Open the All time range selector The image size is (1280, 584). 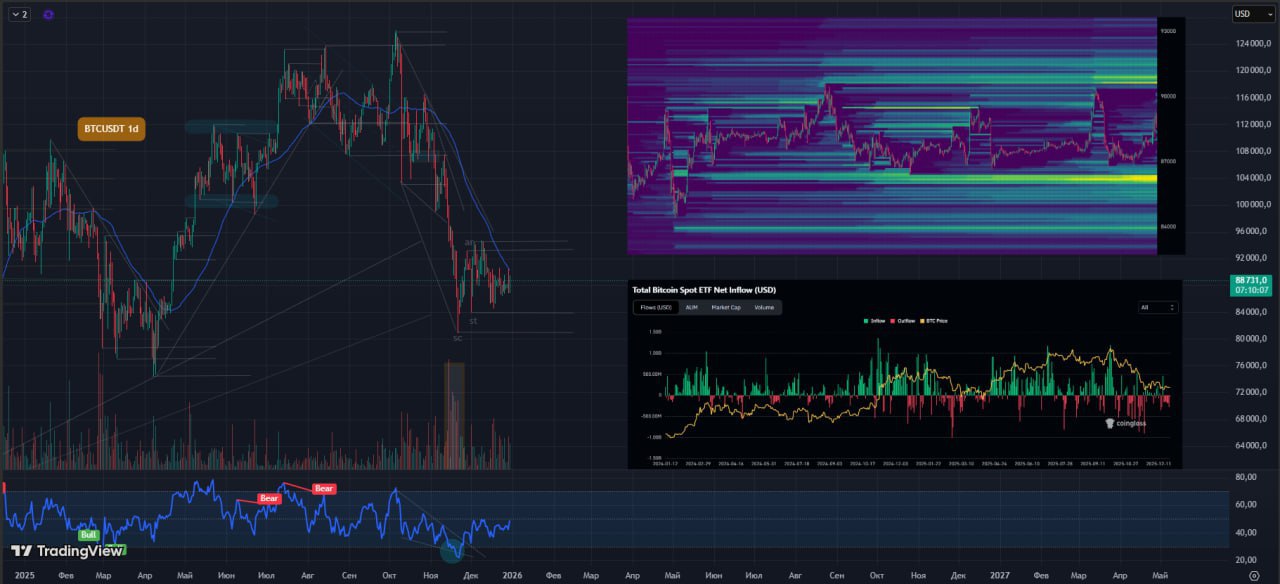[x=1158, y=308]
